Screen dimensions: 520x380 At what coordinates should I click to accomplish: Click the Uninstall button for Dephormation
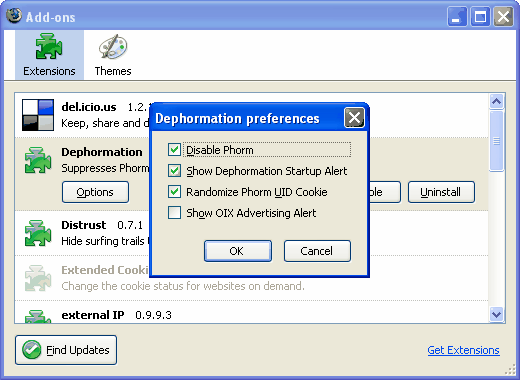pyautogui.click(x=441, y=192)
